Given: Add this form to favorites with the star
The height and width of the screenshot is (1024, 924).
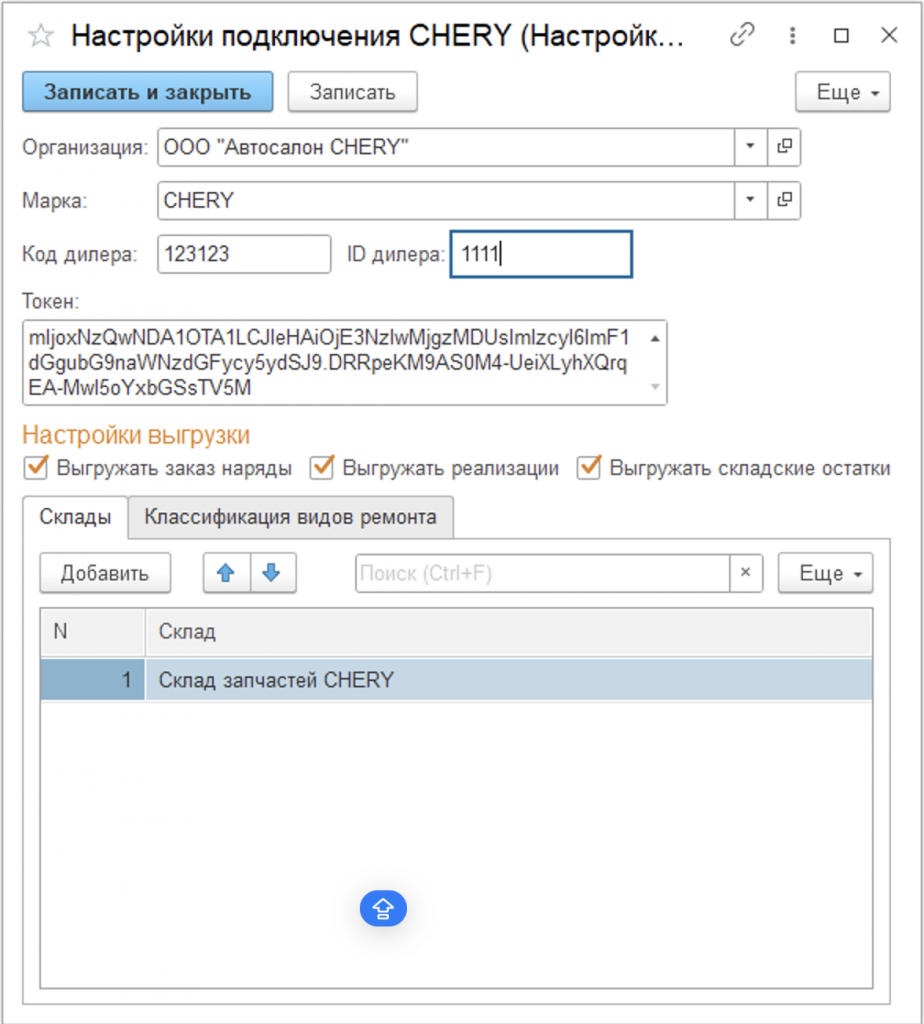Looking at the screenshot, I should point(40,35).
